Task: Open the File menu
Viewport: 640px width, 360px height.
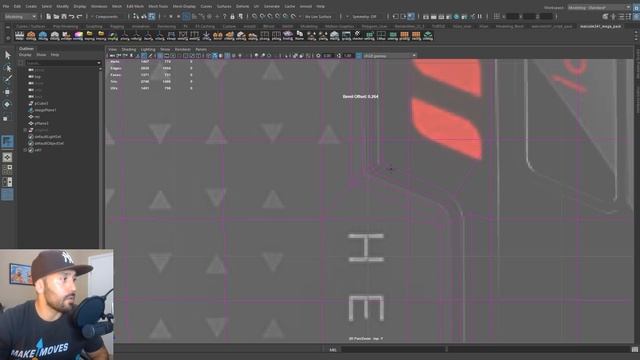Action: 6,7
